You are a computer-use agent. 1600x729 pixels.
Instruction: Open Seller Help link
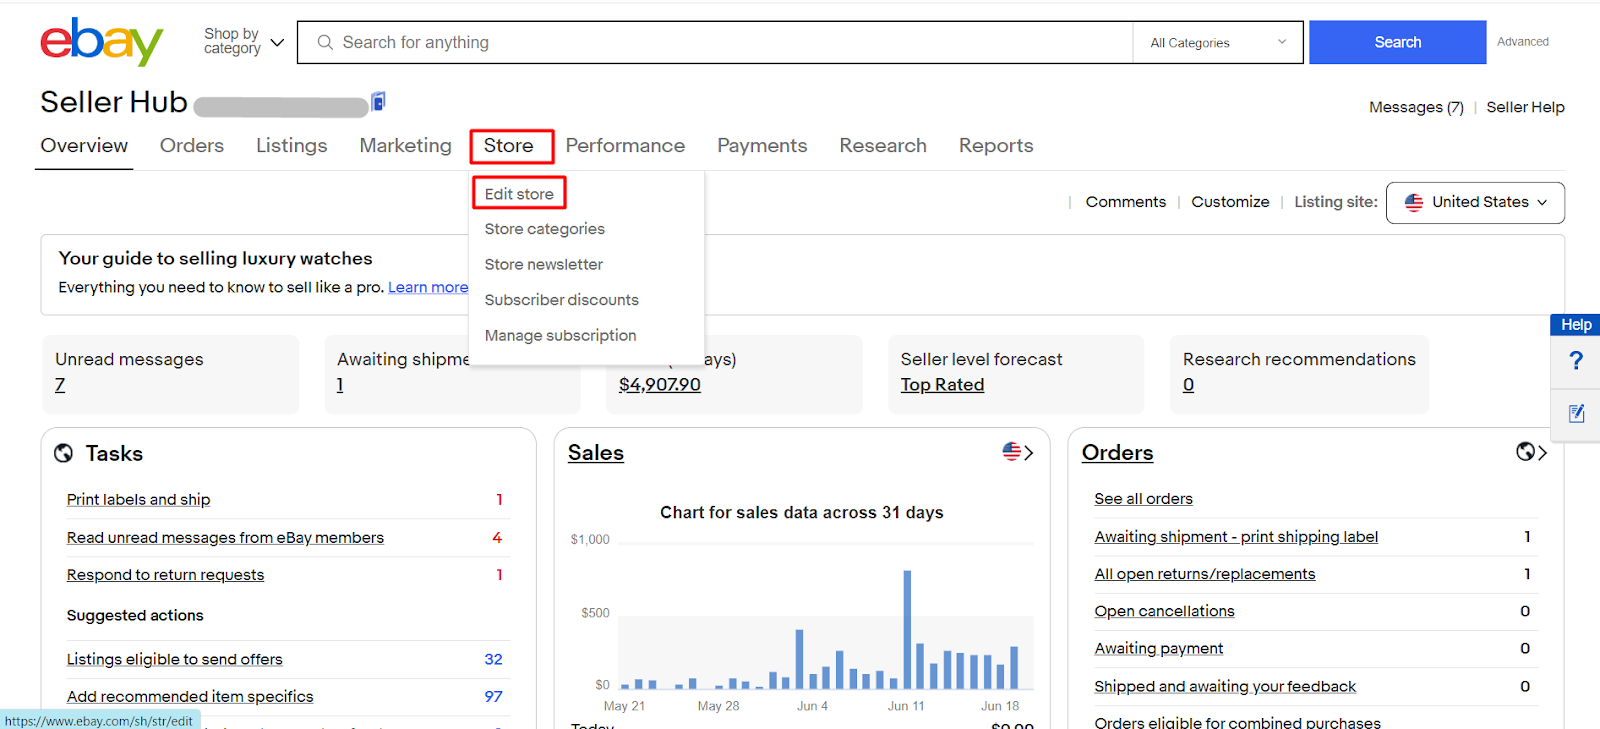click(x=1525, y=107)
